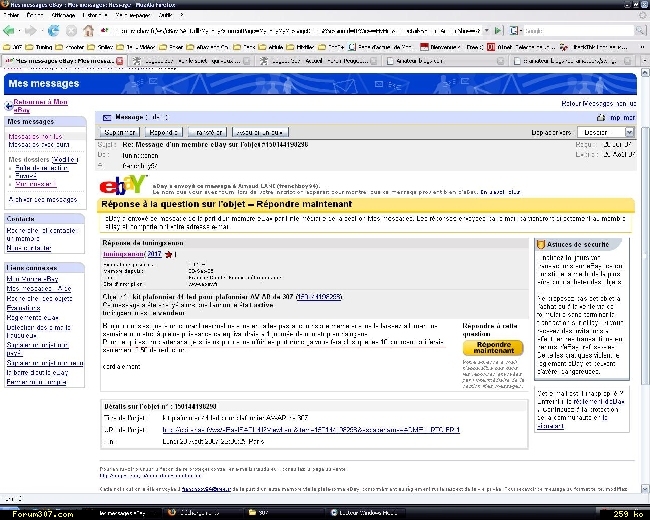650x520 pixels.
Task: Open the Édition menu
Action: (35, 15)
